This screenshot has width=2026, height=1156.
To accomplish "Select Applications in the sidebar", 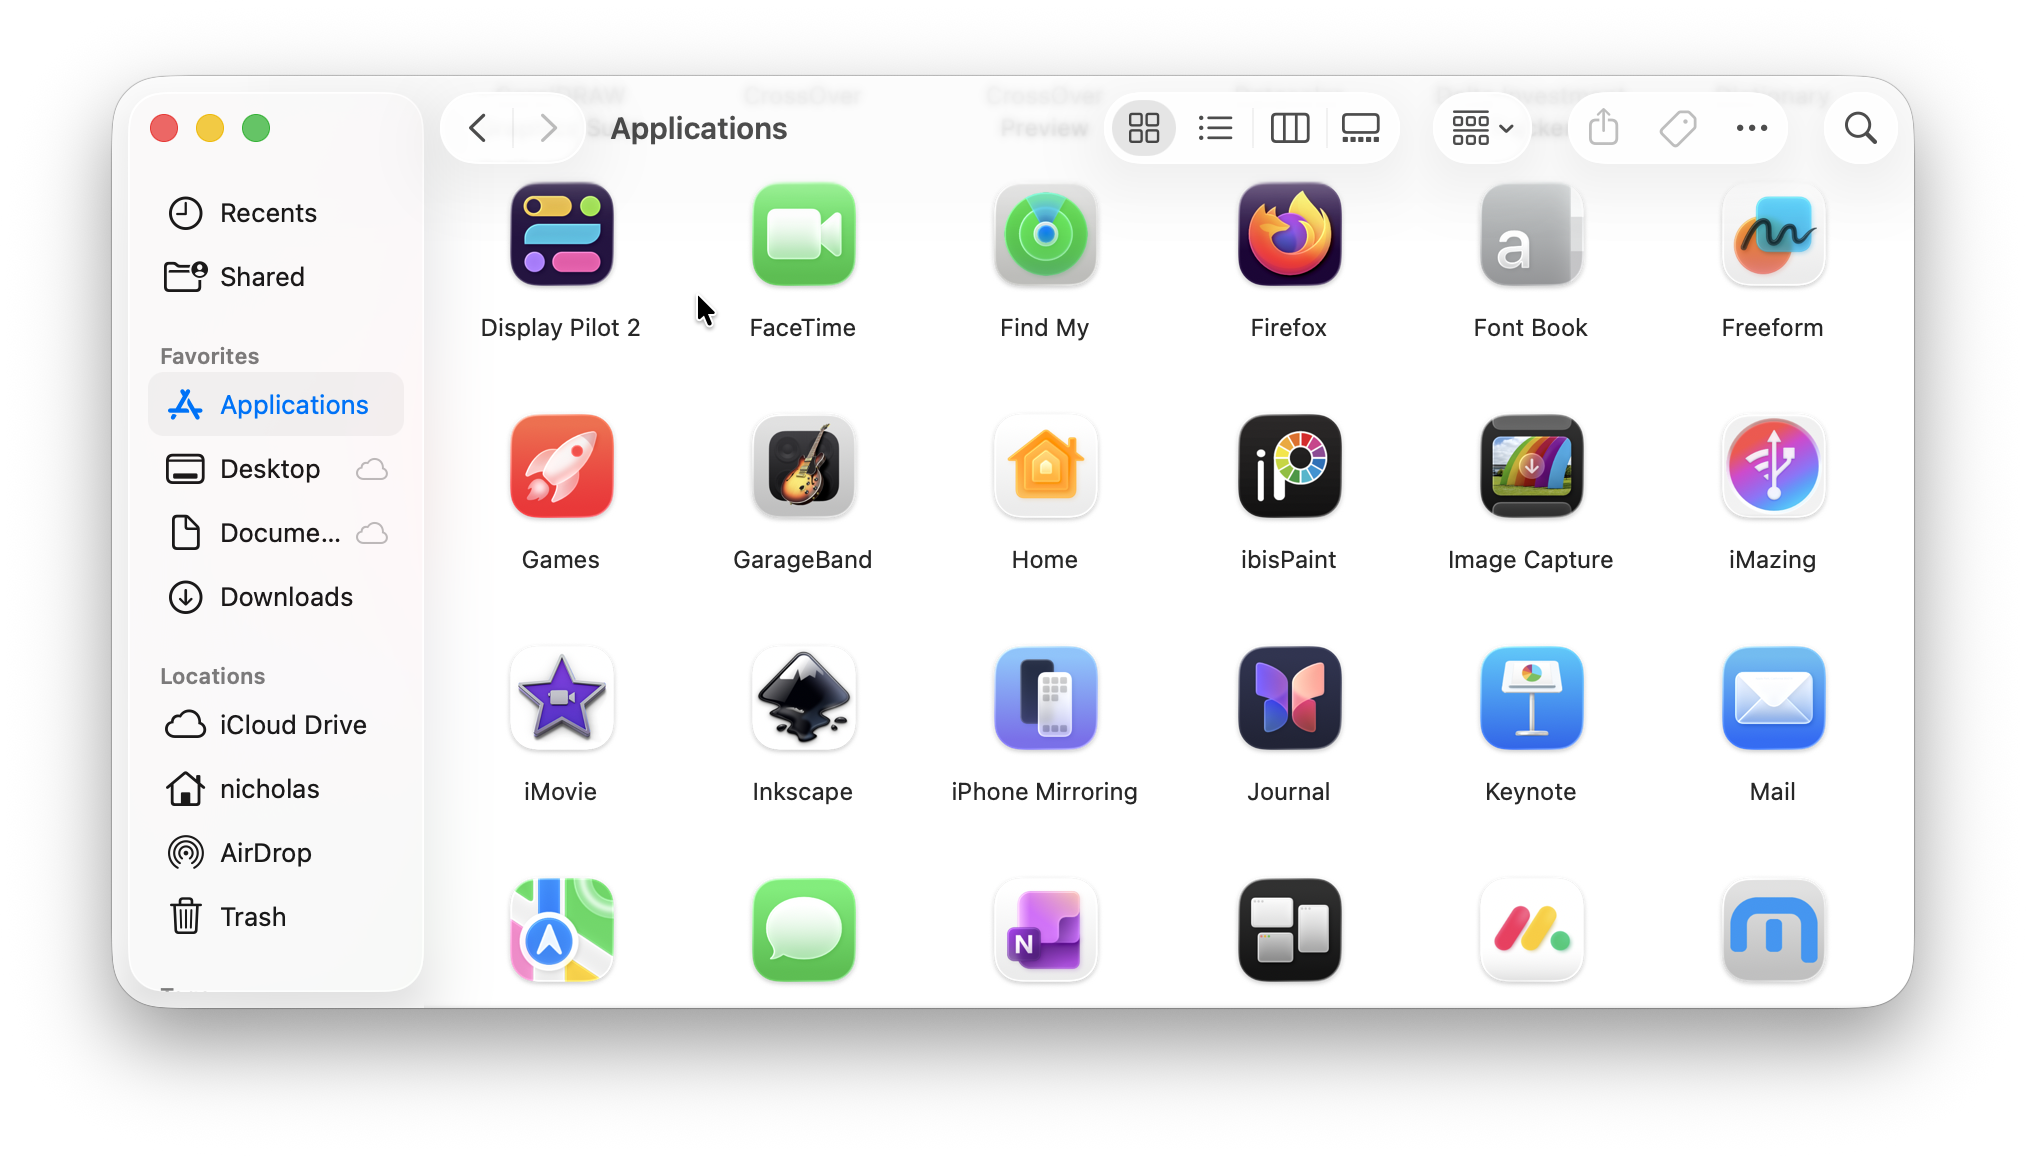I will pos(276,405).
